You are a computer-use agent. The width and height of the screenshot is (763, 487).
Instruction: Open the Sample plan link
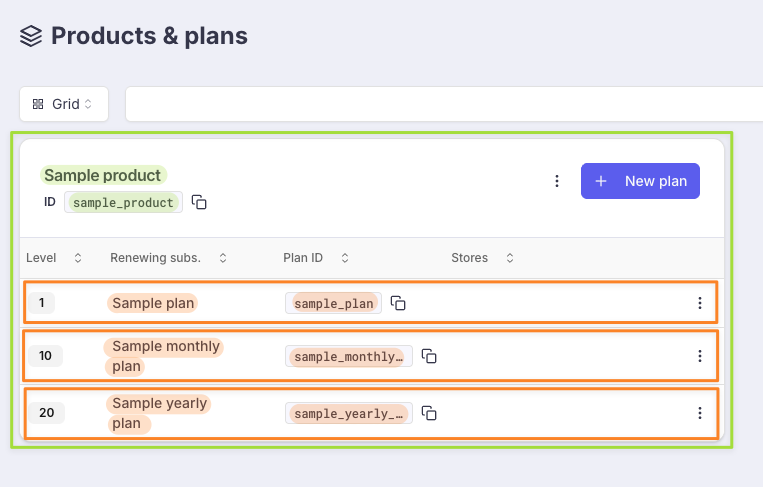(x=153, y=303)
